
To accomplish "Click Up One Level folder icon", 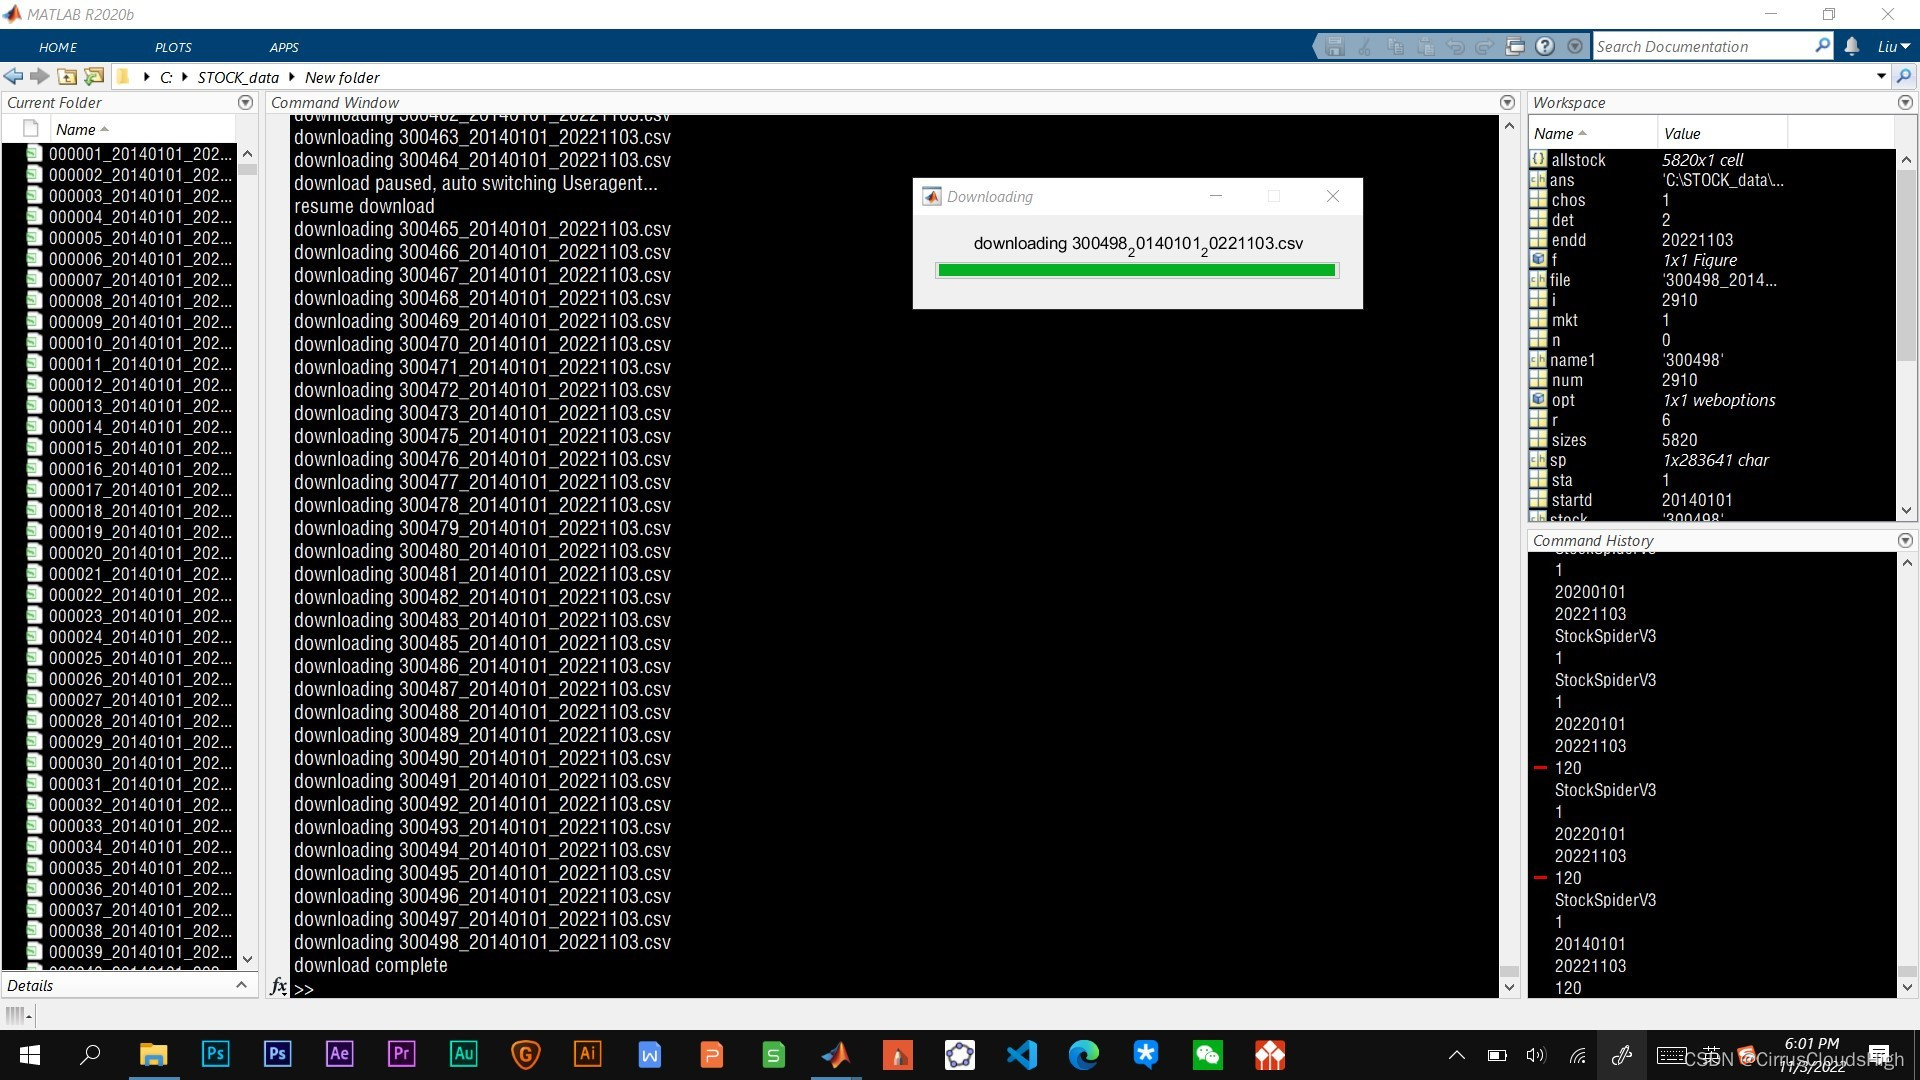I will (x=67, y=77).
